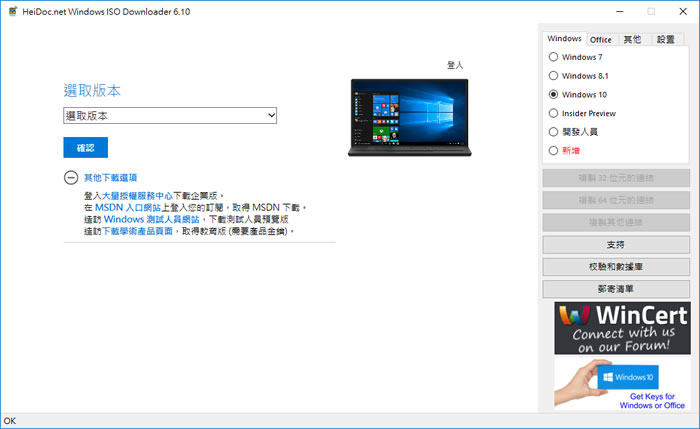700x429 pixels.
Task: Open the 下載學術產品頁面 link
Action: 137,231
